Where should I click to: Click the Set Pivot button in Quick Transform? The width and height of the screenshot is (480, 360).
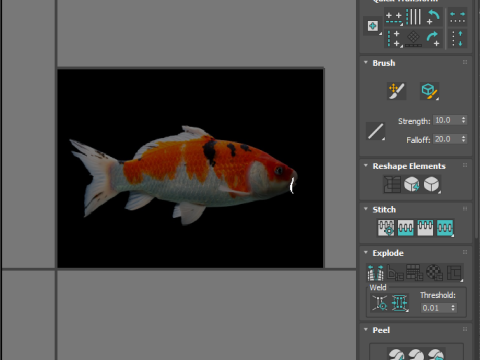[373, 26]
